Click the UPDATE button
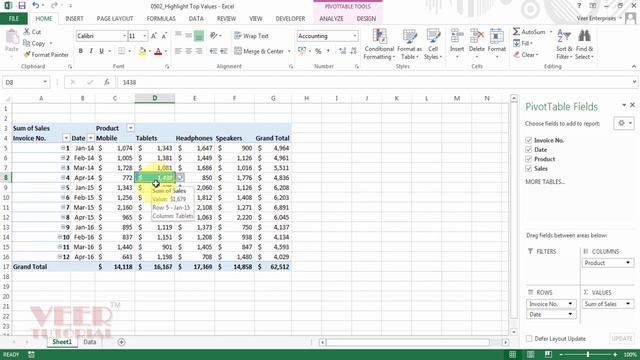 pyautogui.click(x=622, y=338)
